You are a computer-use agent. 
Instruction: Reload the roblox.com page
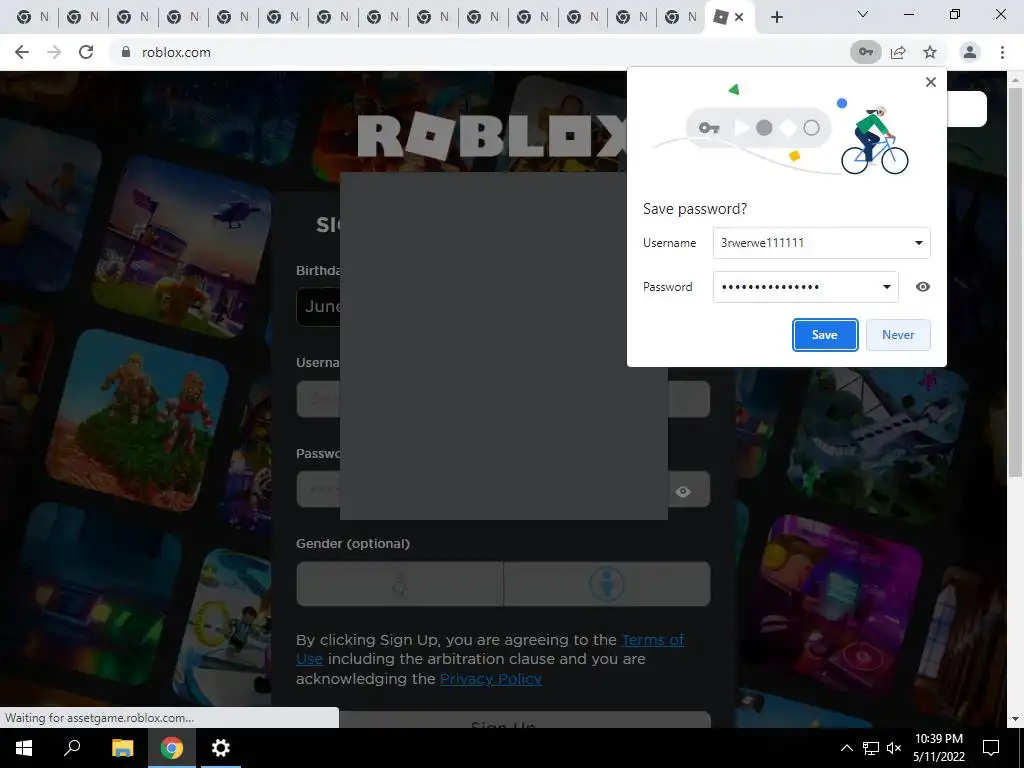coord(86,52)
